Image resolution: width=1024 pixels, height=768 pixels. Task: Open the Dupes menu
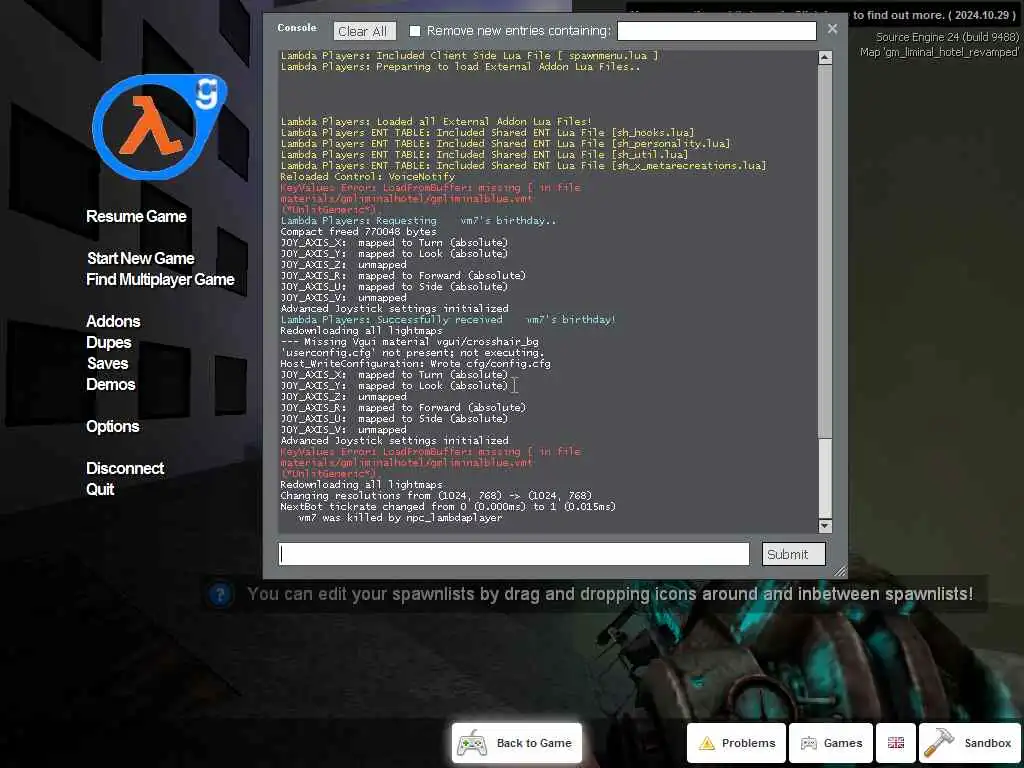point(109,342)
